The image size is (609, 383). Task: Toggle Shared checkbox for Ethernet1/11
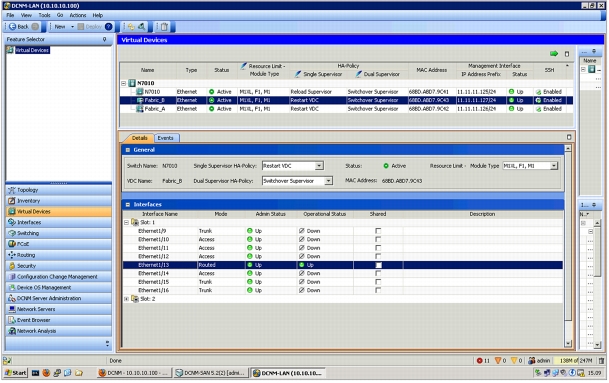click(378, 248)
